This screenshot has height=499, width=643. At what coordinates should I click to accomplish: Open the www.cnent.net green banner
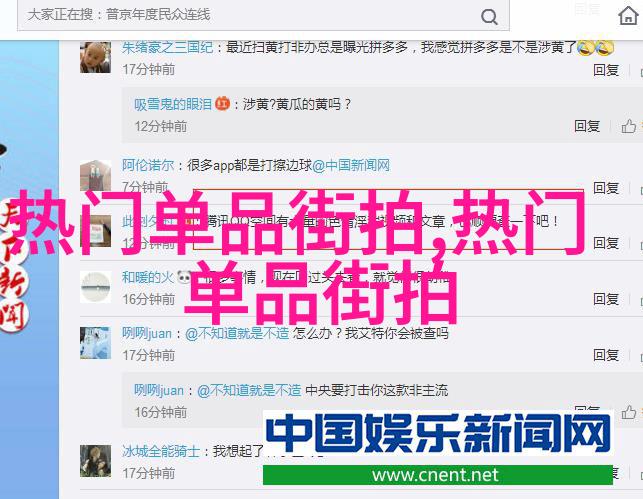(438, 475)
